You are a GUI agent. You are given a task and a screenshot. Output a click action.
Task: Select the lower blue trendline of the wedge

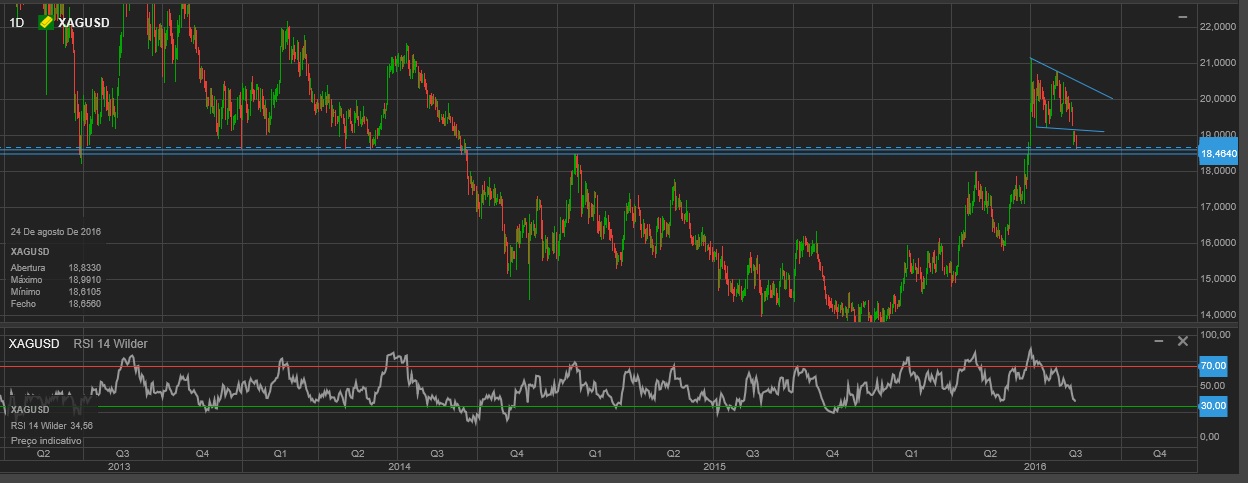(x=1070, y=129)
